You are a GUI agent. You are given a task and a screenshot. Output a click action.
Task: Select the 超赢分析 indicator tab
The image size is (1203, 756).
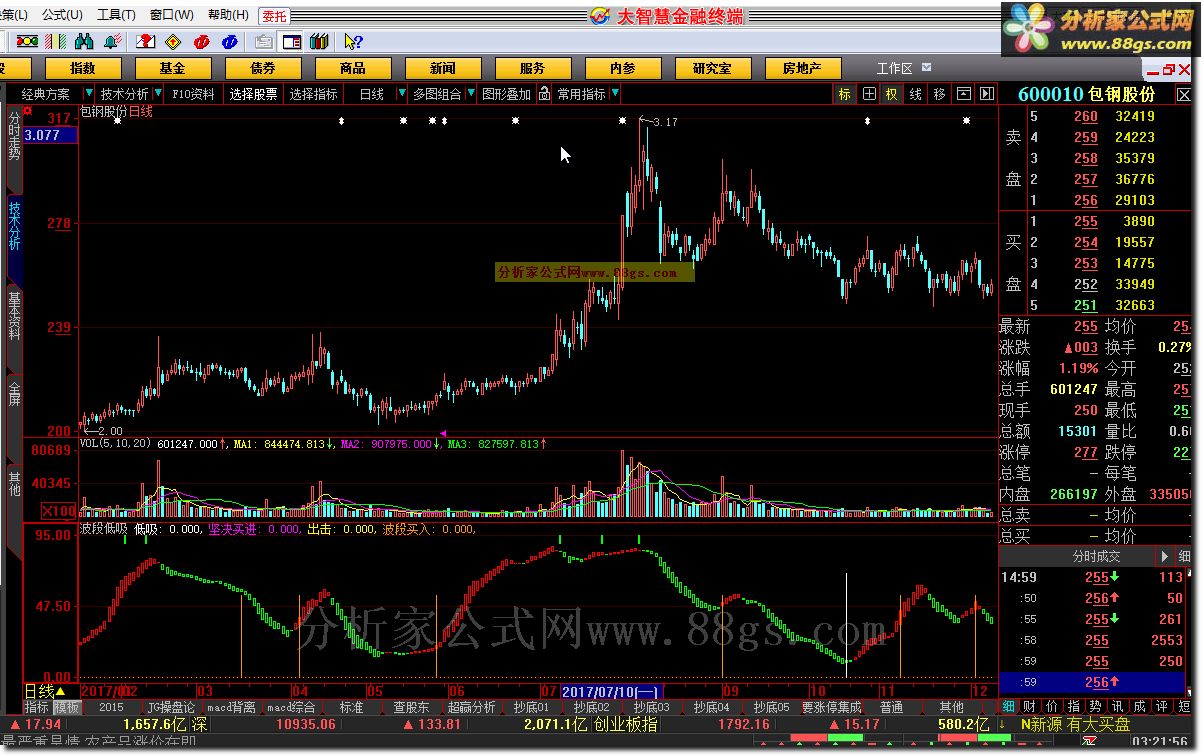click(471, 706)
